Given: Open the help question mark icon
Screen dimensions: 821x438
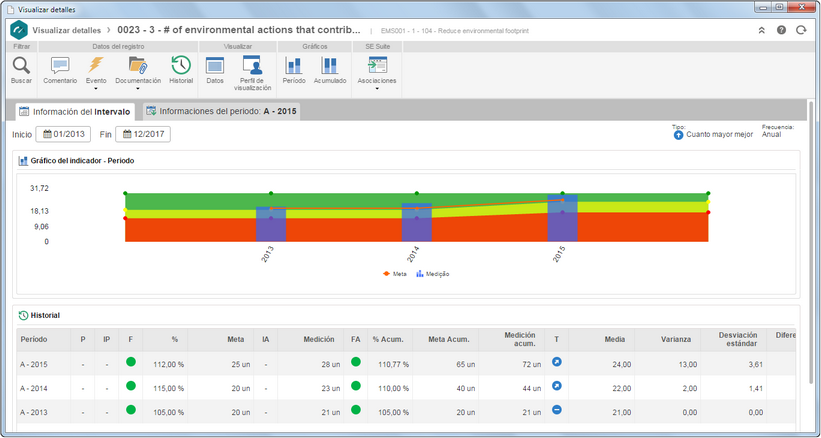Looking at the screenshot, I should click(781, 30).
